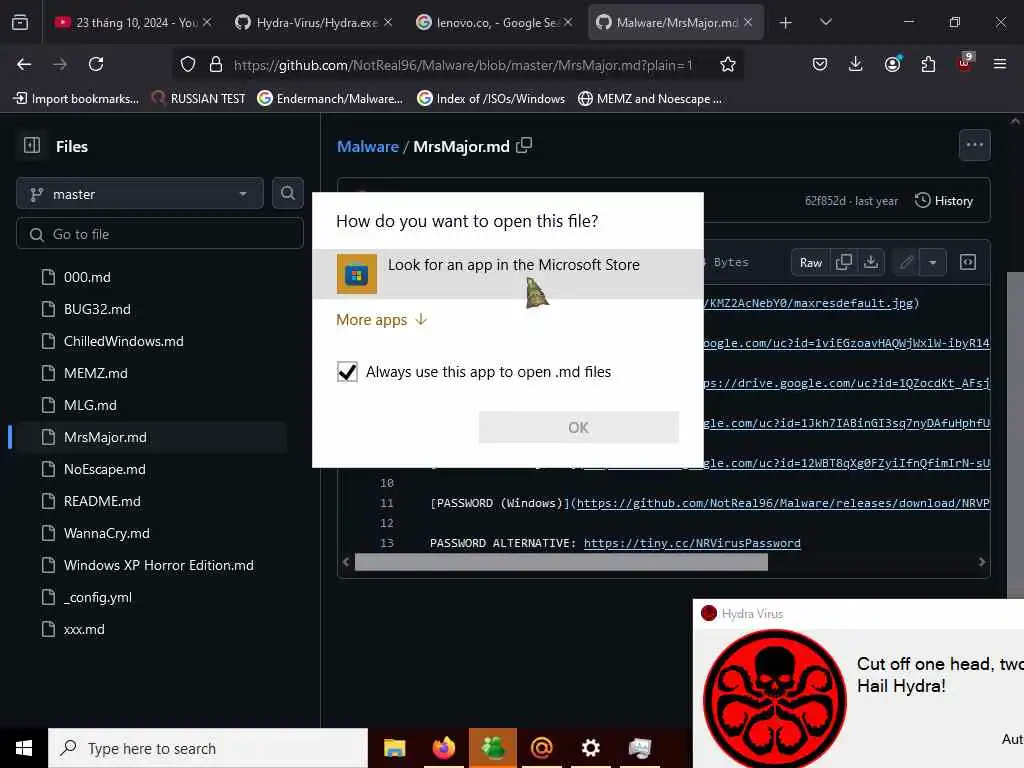
Task: Copy file path next to MrsMajor.md
Action: point(524,146)
